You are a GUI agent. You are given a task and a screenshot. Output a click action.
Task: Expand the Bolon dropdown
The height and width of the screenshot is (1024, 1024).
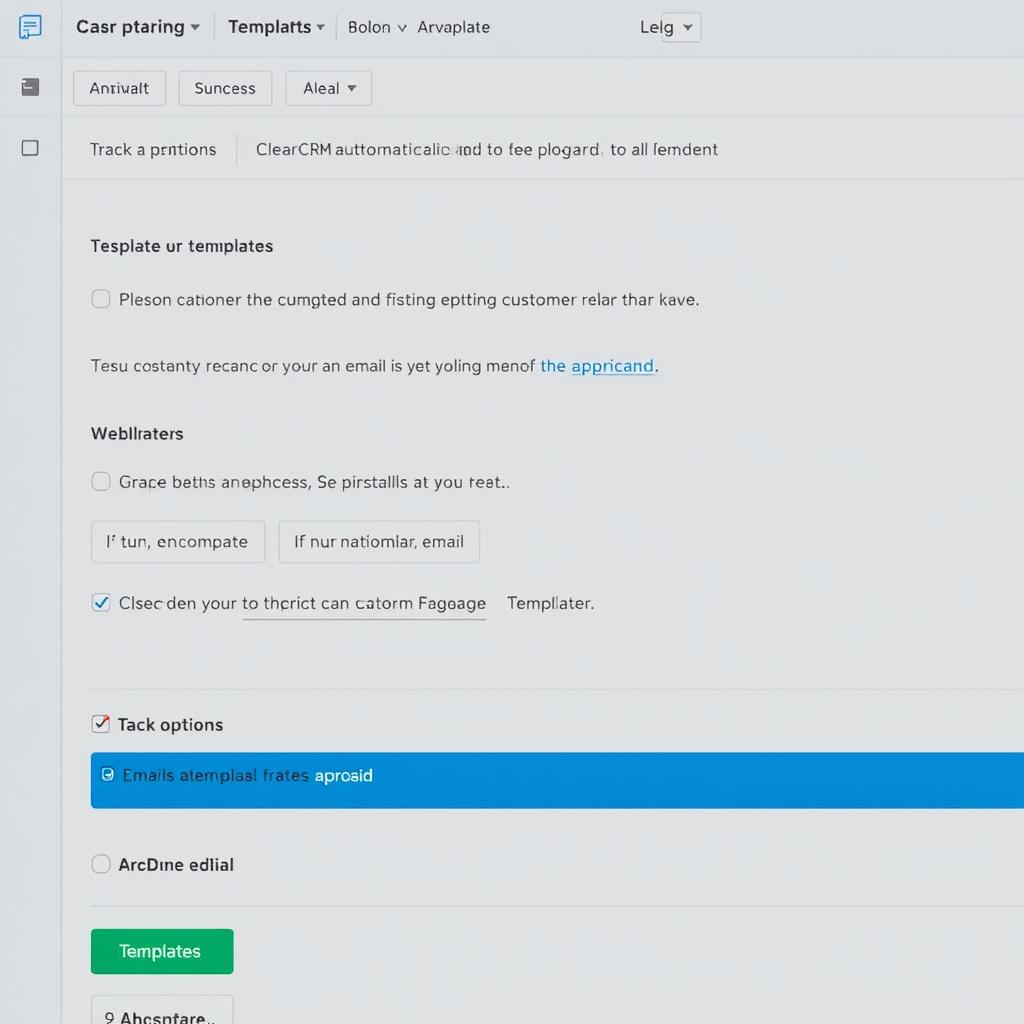(x=376, y=27)
